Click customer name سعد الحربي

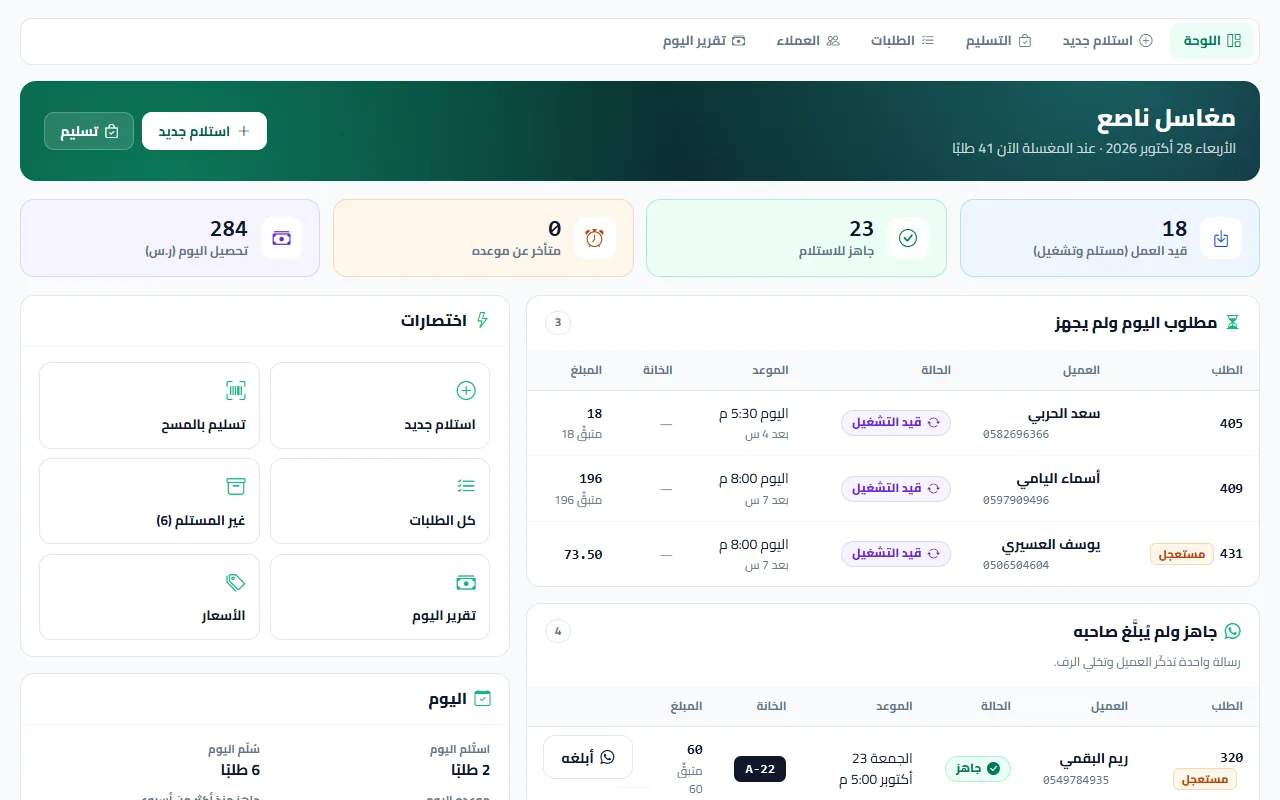coord(1064,413)
